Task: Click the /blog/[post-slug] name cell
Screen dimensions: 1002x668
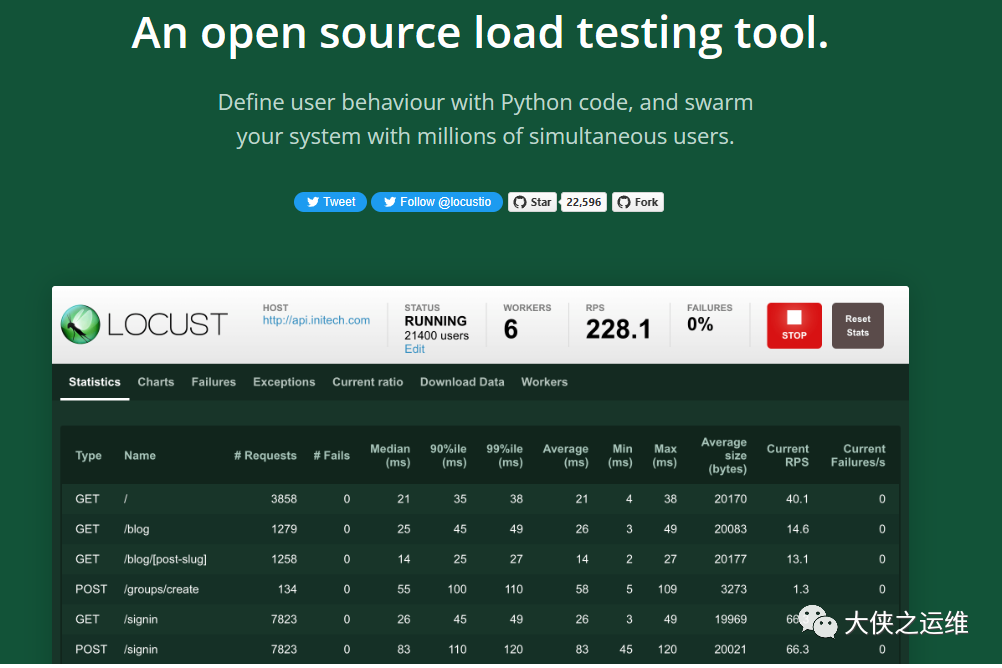Action: click(x=166, y=559)
